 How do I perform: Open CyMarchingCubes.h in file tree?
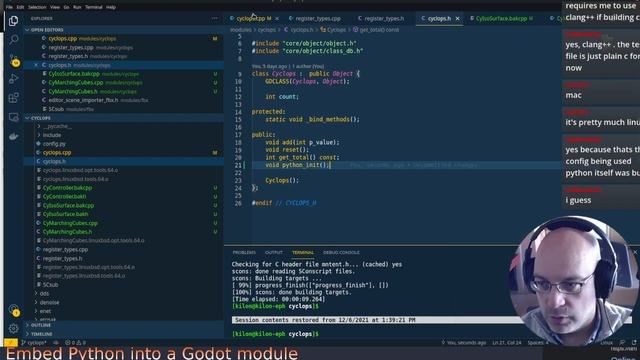[x=67, y=232]
